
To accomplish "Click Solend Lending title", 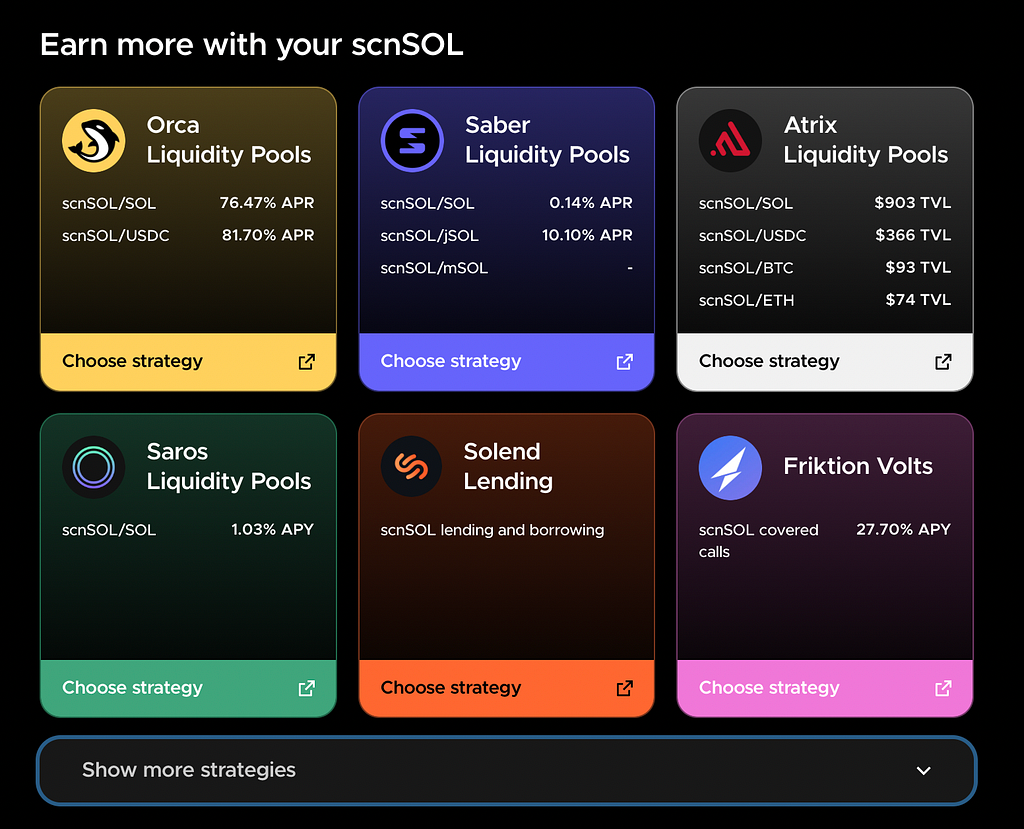I will point(508,466).
